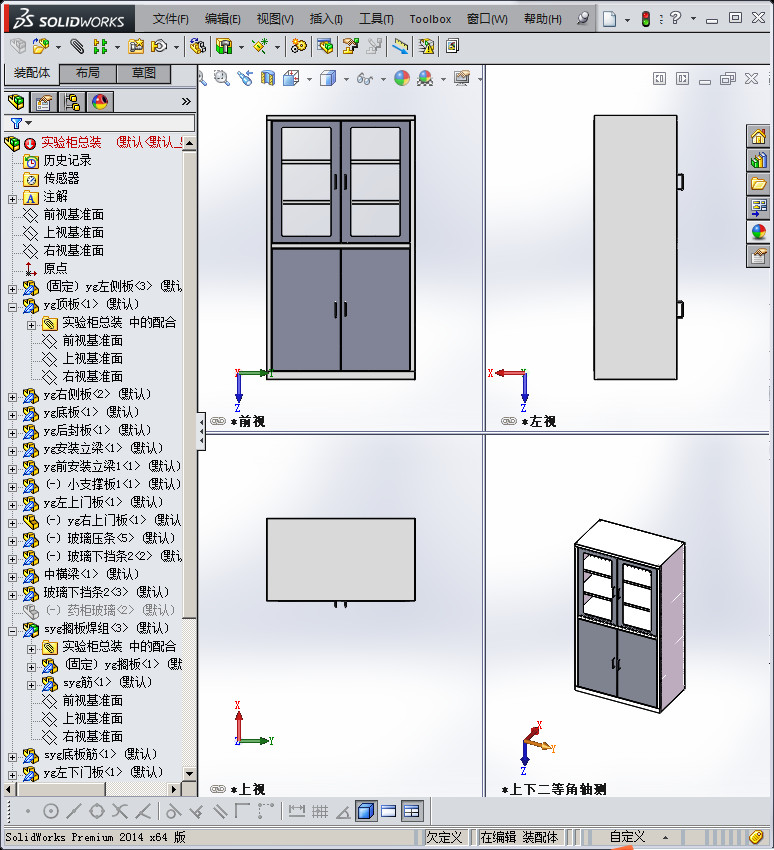This screenshot has width=774, height=850.
Task: Open the 插入(I) menu
Action: 326,19
